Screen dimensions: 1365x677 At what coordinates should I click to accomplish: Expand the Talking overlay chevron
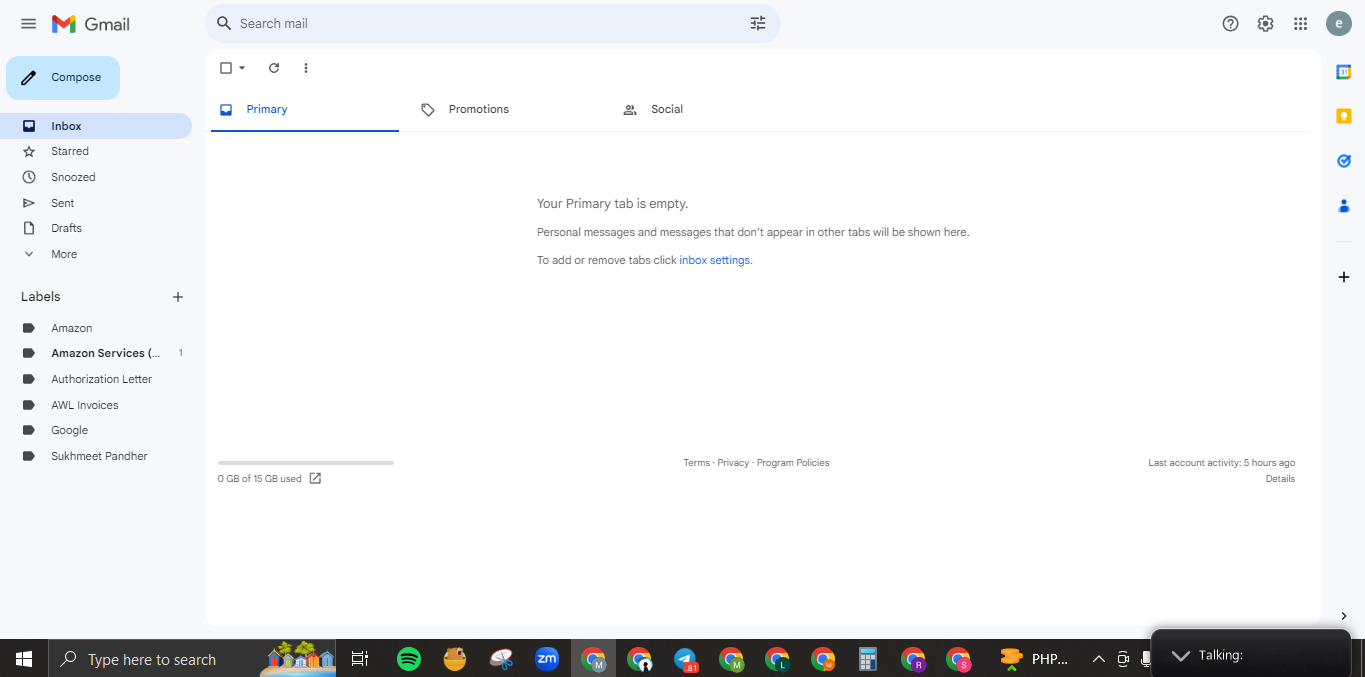pyautogui.click(x=1180, y=655)
